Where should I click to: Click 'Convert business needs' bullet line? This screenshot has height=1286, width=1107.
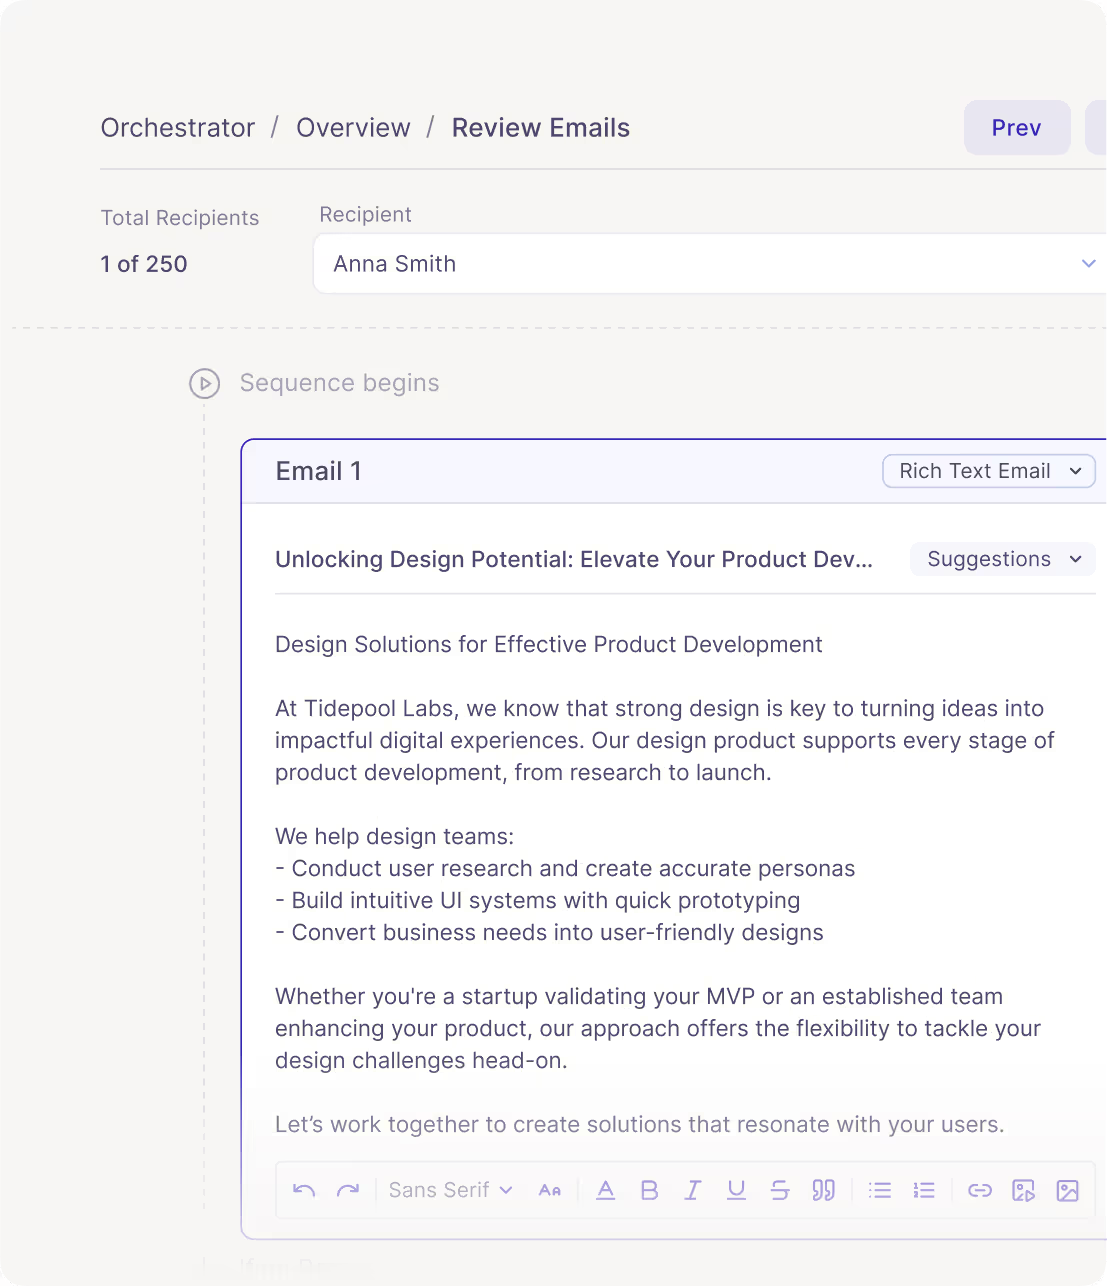(x=550, y=932)
